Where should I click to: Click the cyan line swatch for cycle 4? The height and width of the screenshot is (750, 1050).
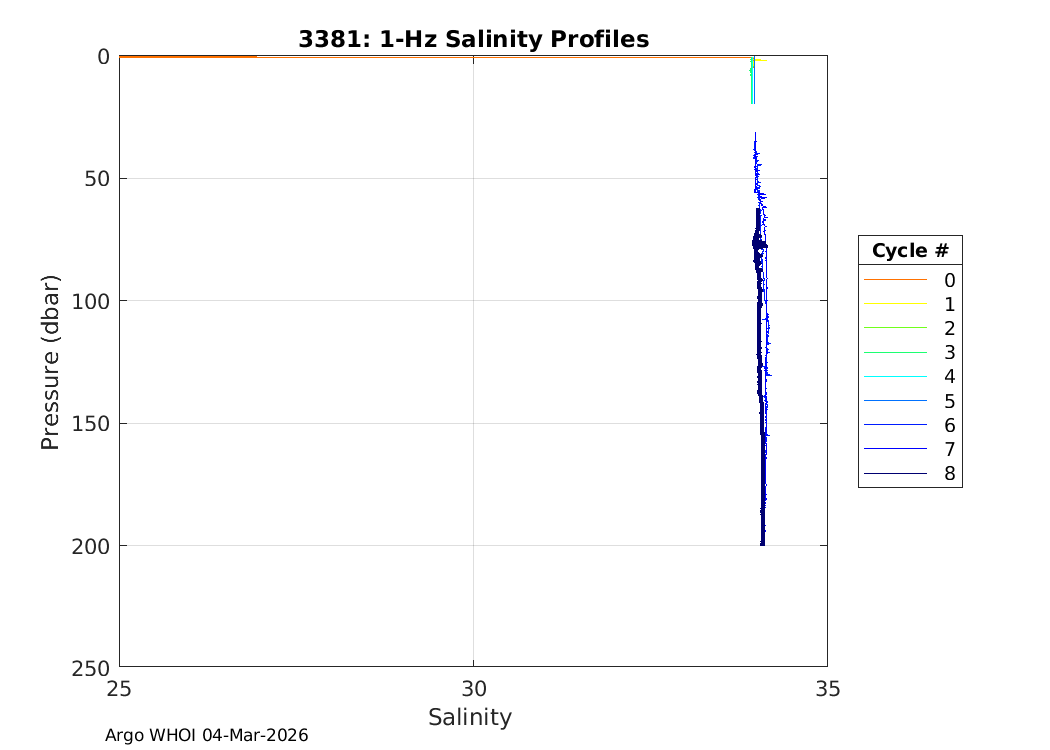pos(895,377)
